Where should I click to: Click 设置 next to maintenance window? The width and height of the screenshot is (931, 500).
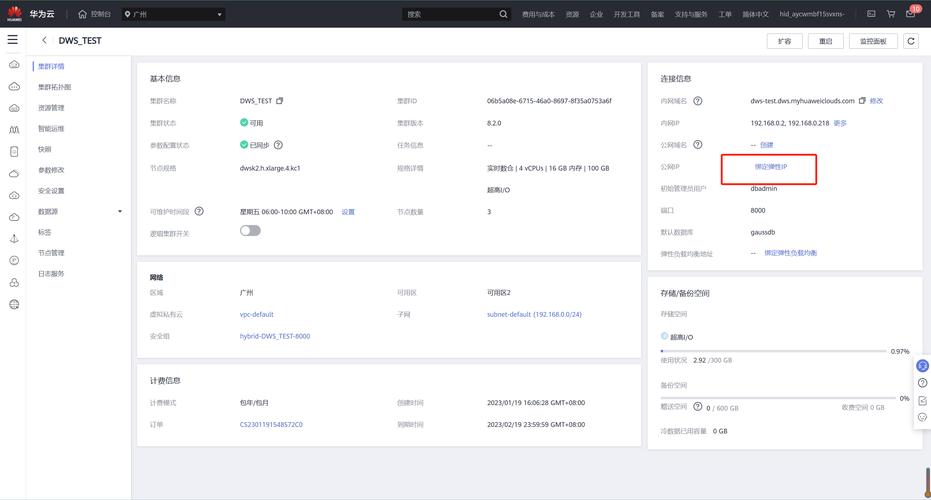348,212
